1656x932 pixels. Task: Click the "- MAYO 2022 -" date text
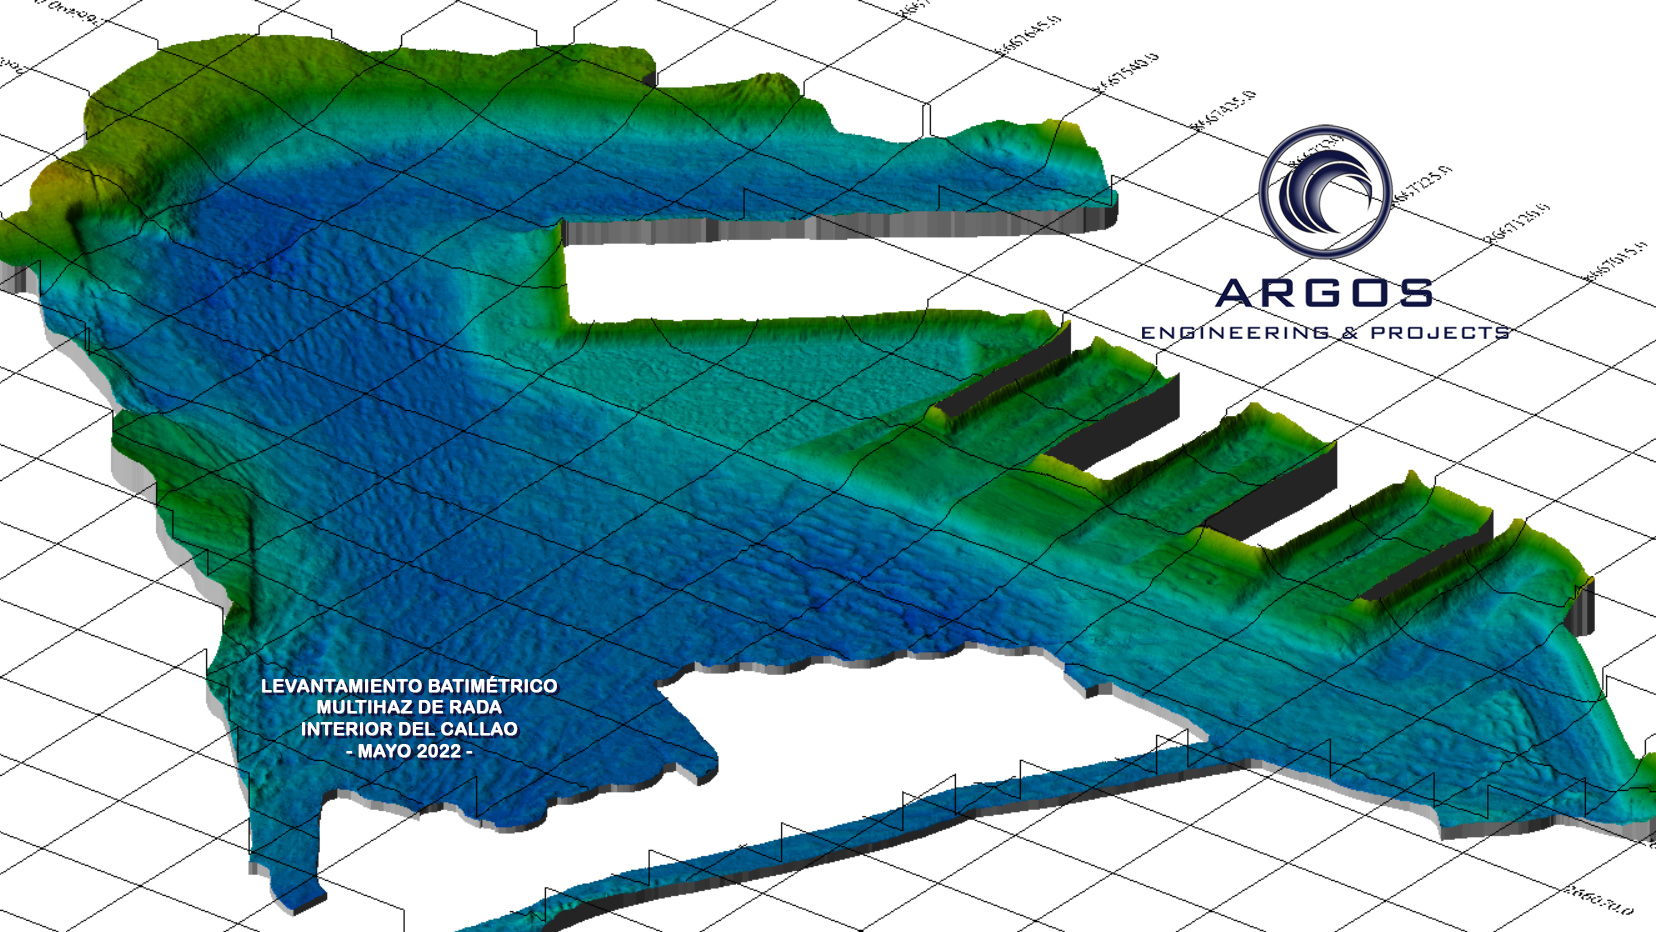point(409,752)
